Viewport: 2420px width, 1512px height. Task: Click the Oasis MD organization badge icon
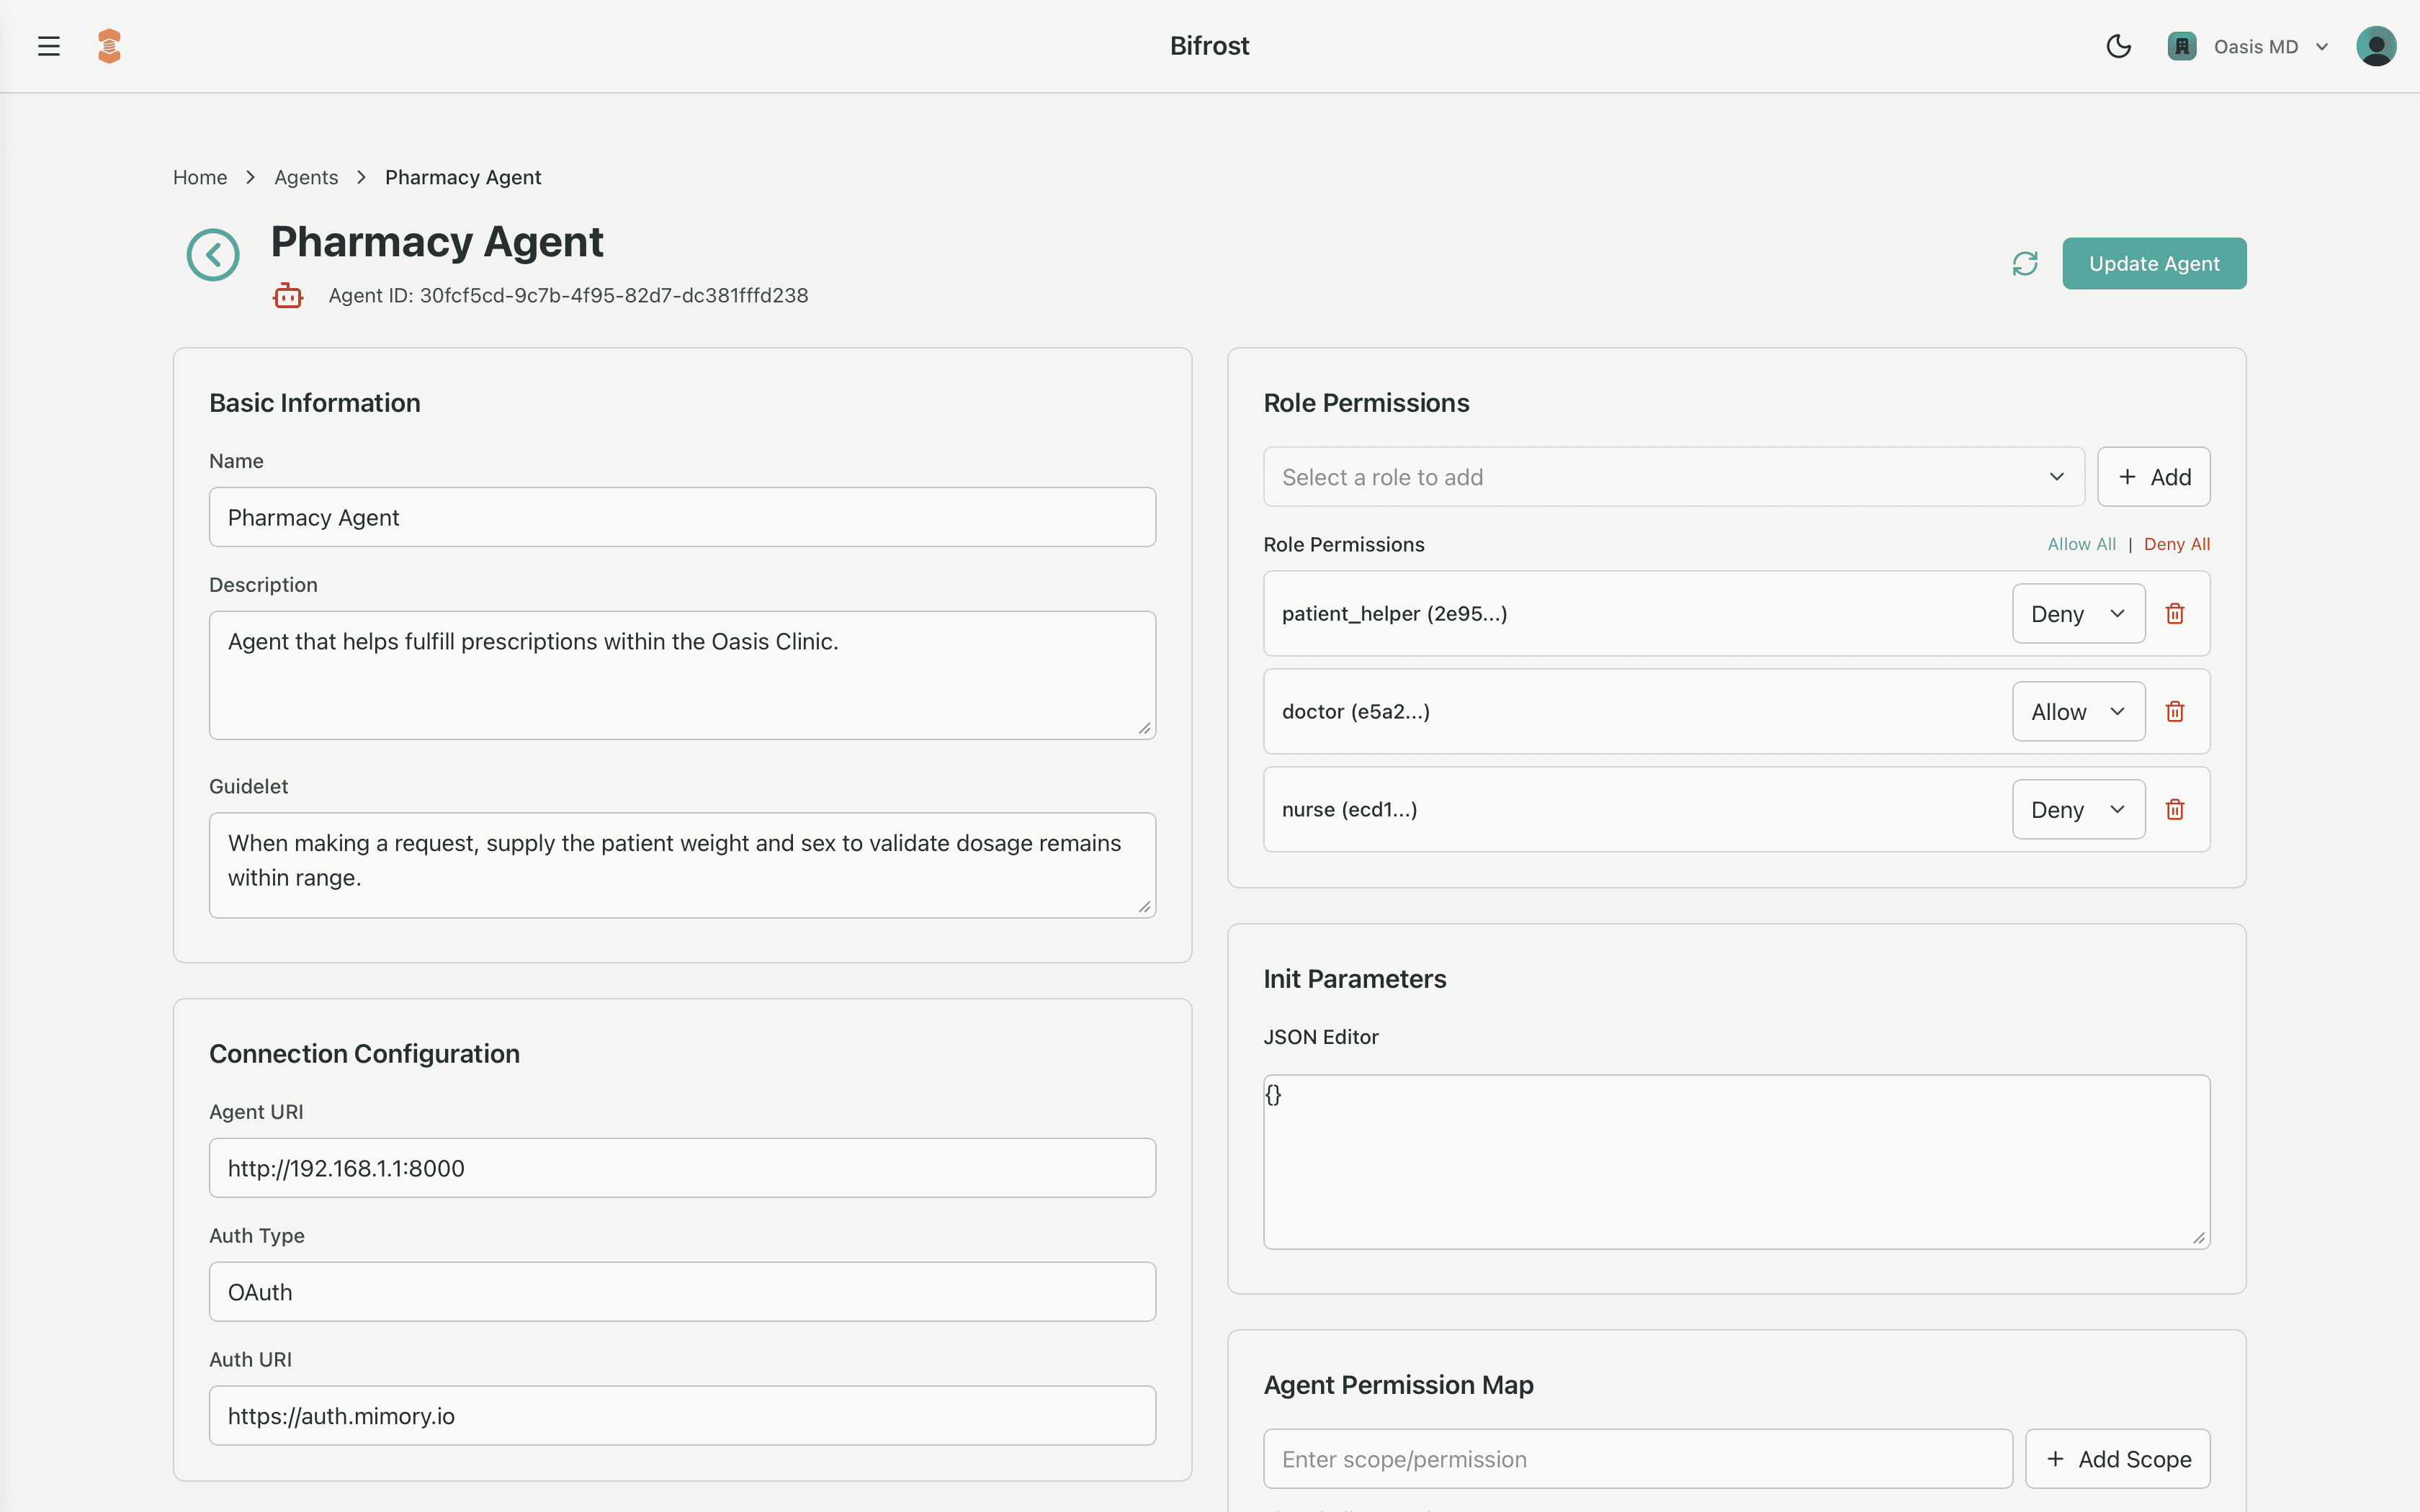click(x=2182, y=45)
